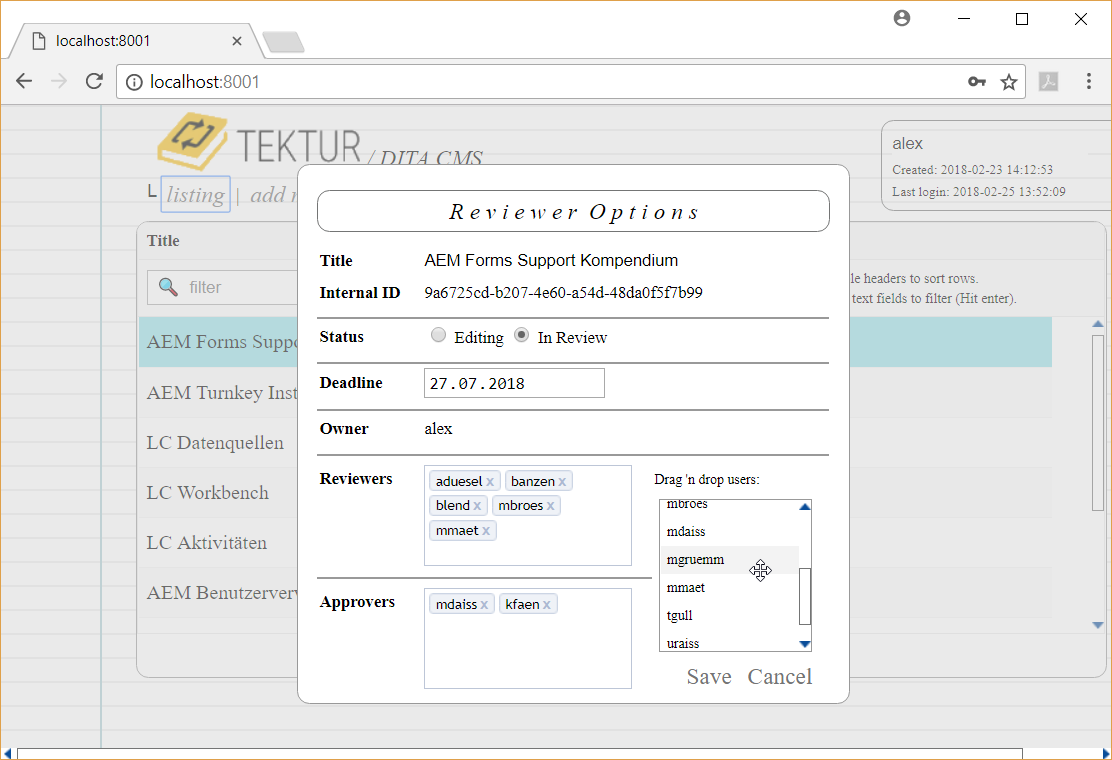Remove kfaen approver tag
1112x760 pixels.
(x=547, y=605)
